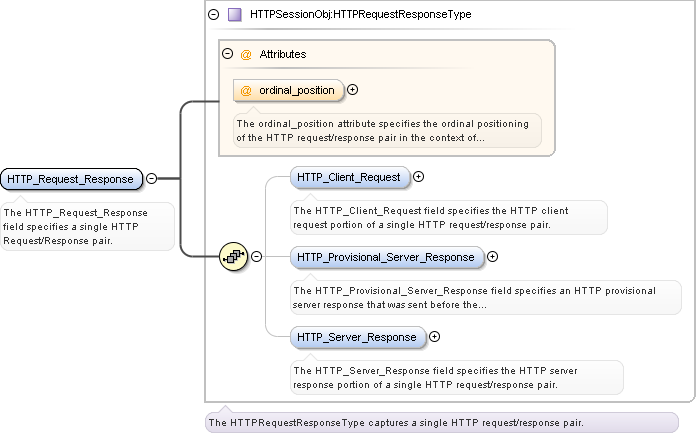Click the ordinal_position attribute description text
Image resolution: width=697 pixels, height=436 pixels.
(x=386, y=131)
